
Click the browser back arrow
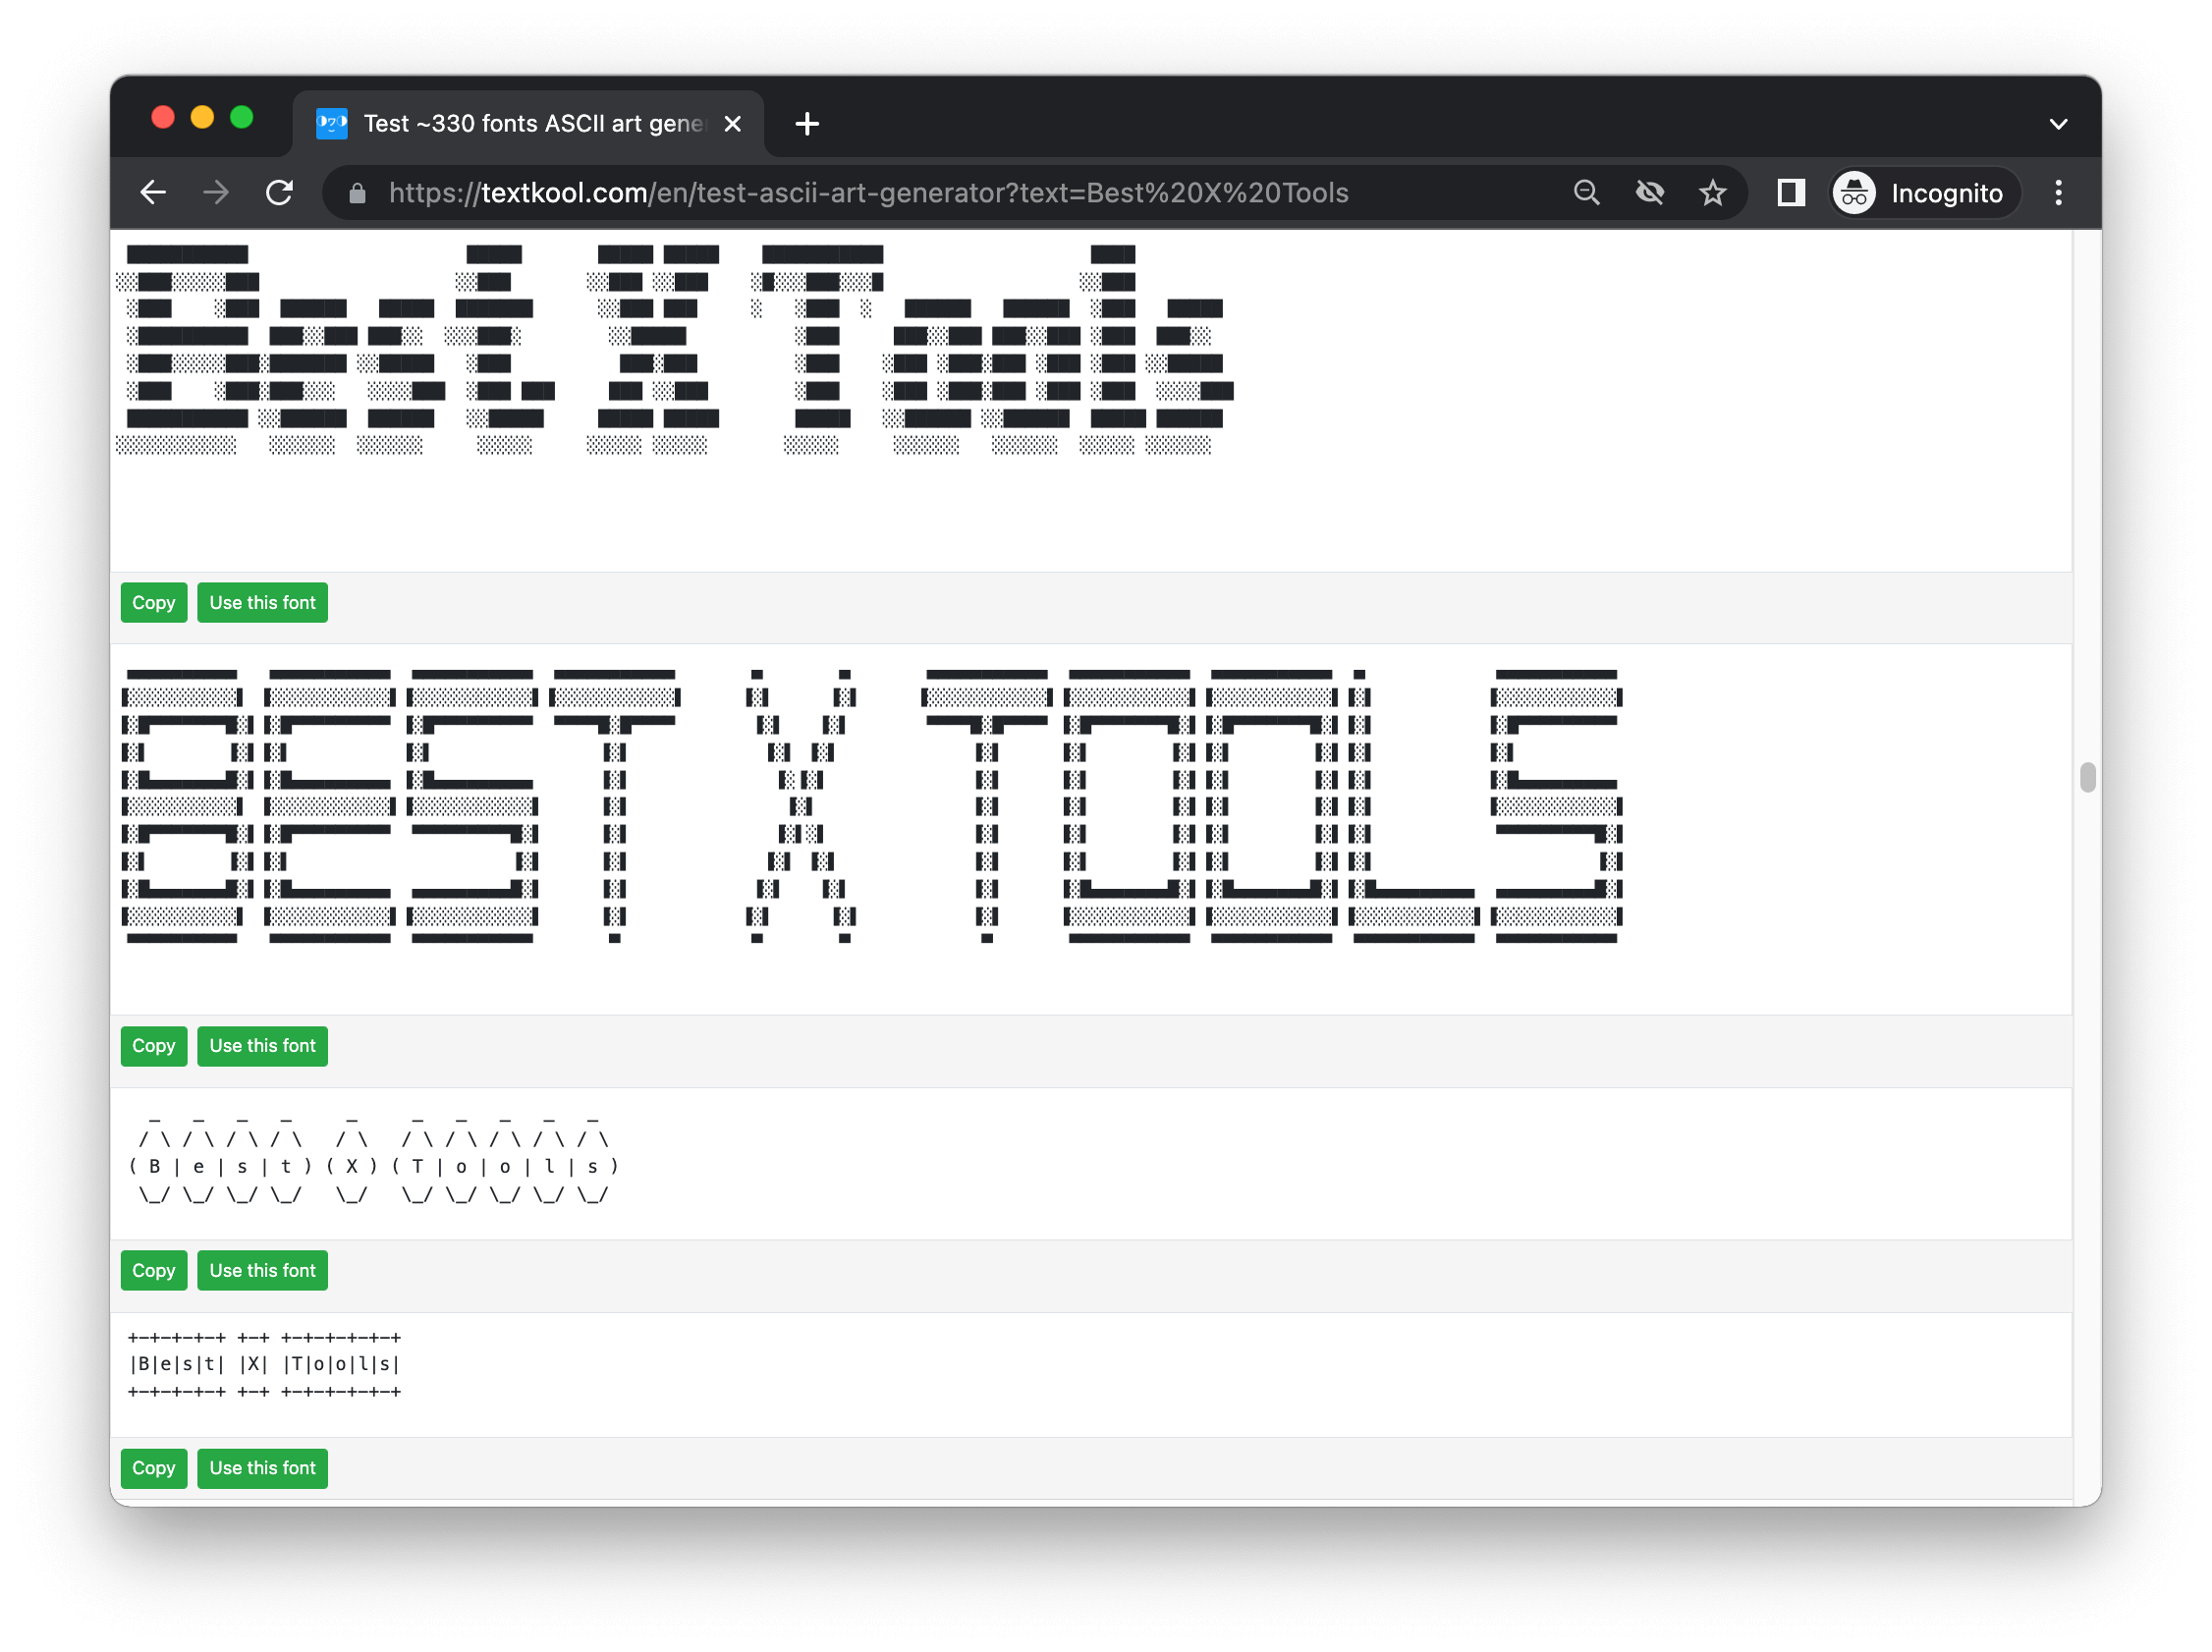(153, 193)
